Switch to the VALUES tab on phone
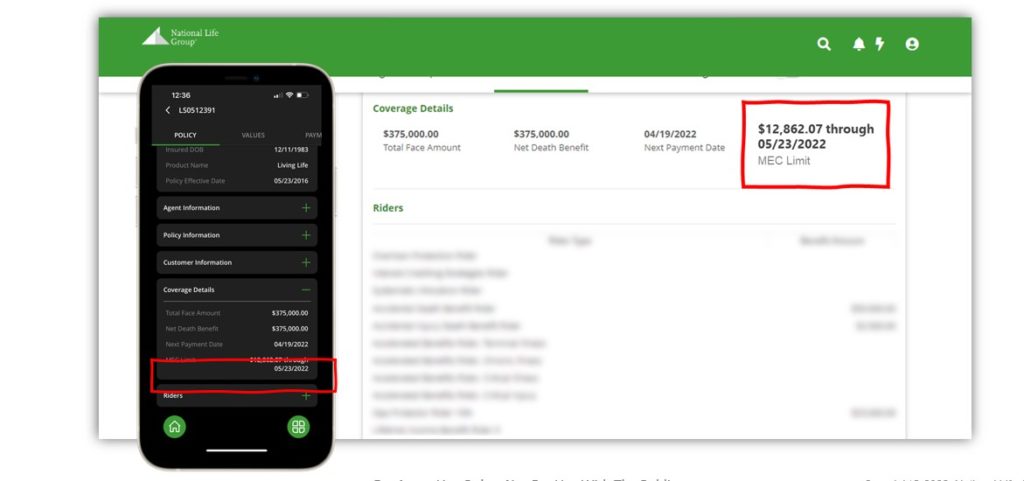The height and width of the screenshot is (481, 1024). tap(253, 134)
